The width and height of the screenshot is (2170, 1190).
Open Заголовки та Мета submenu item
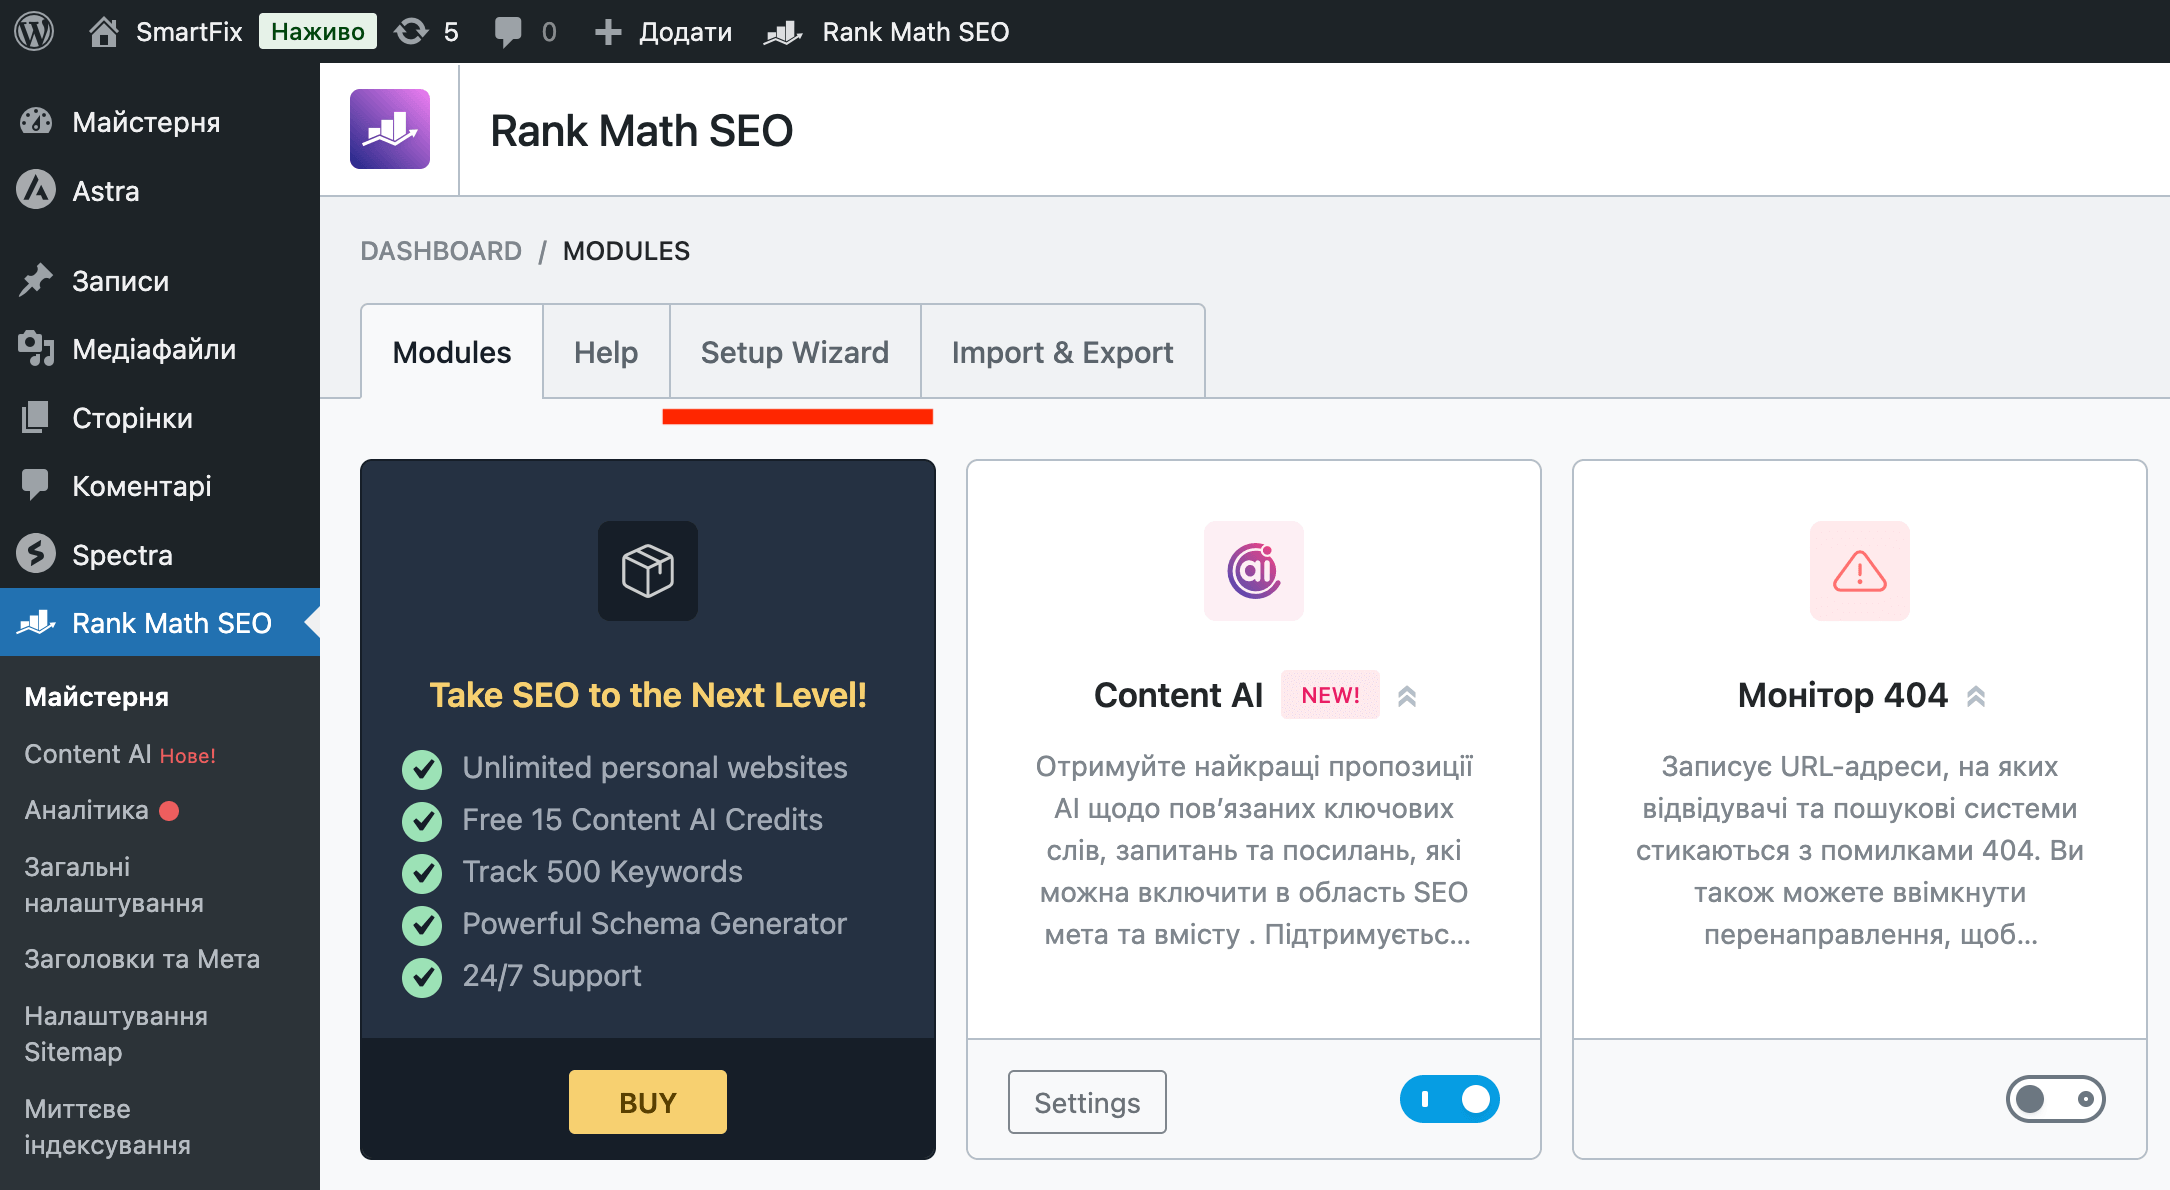pos(142,959)
